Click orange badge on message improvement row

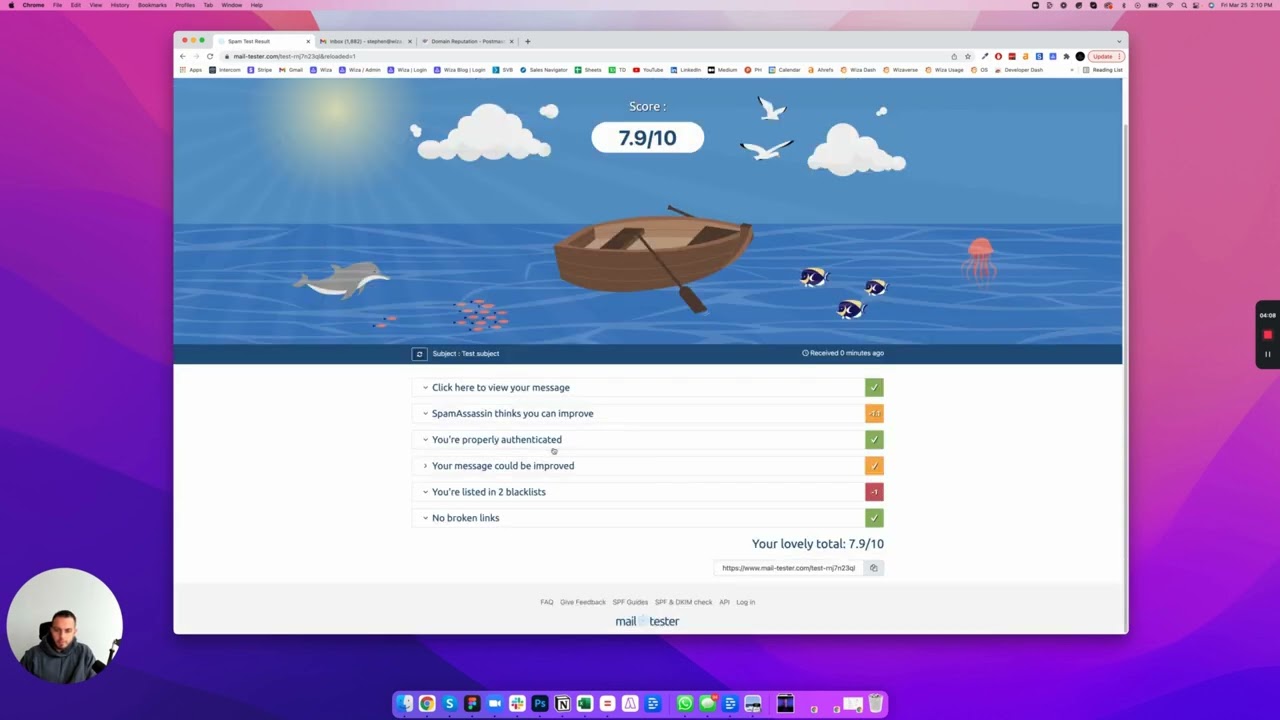tap(874, 465)
